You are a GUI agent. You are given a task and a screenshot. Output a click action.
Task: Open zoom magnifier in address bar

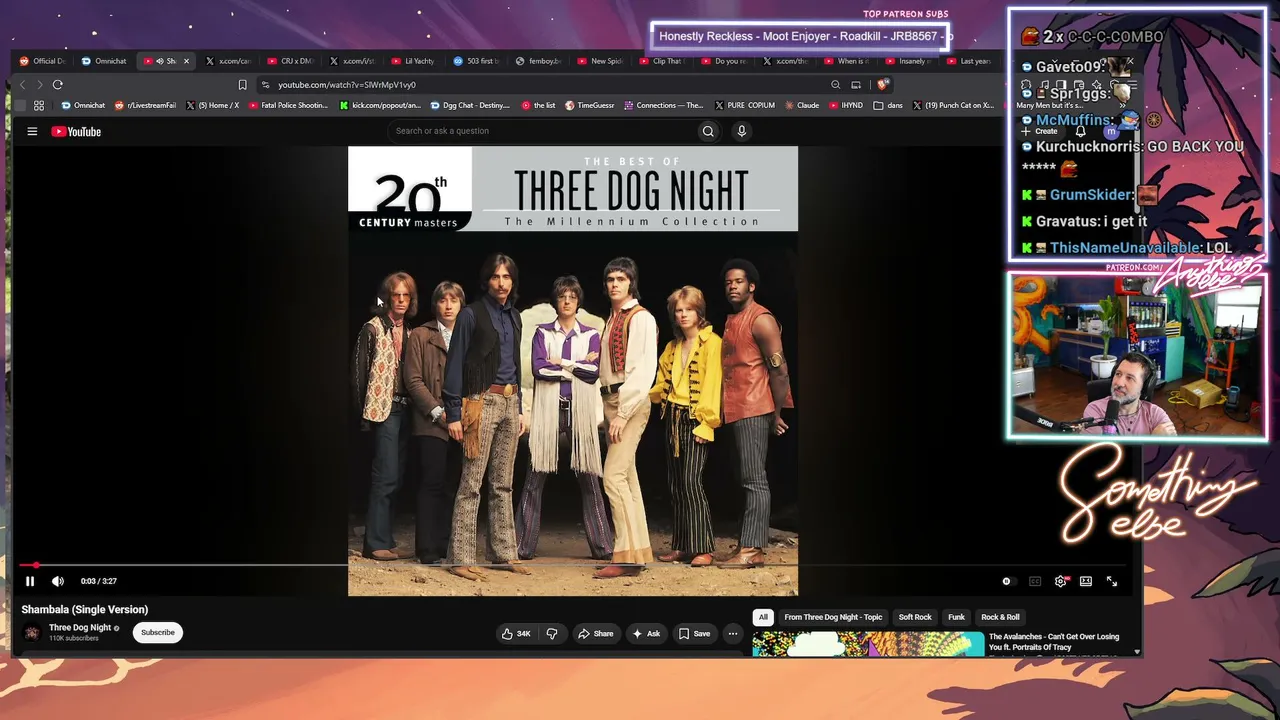pos(835,85)
